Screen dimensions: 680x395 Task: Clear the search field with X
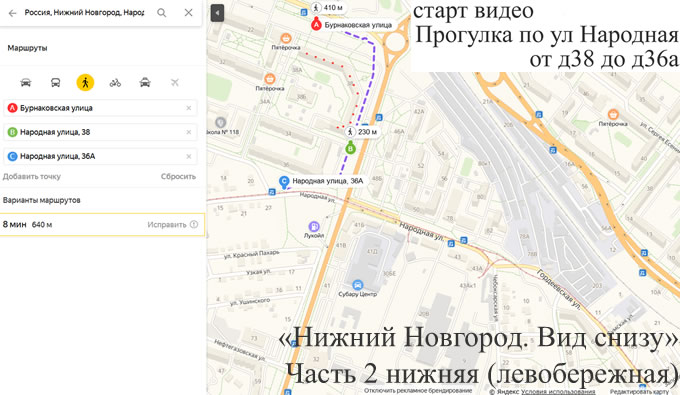pyautogui.click(x=188, y=13)
